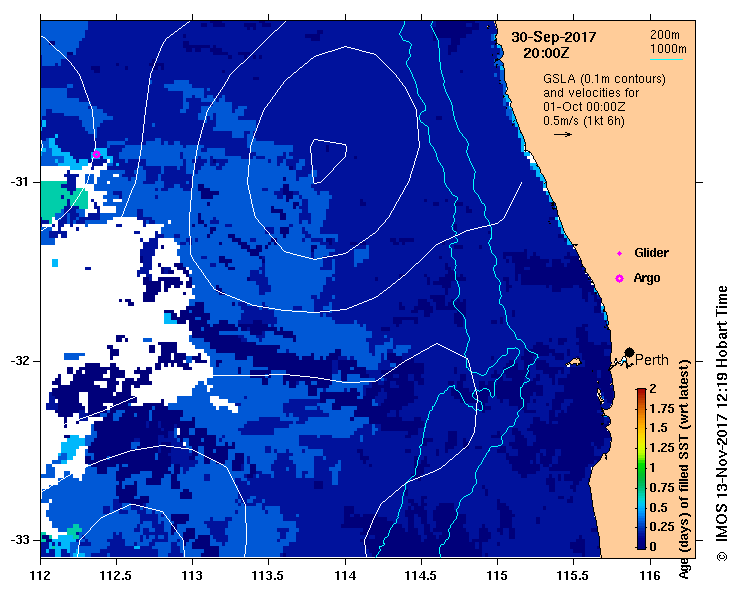Click the Argo legend circle symbol
The width and height of the screenshot is (739, 592).
(x=619, y=279)
